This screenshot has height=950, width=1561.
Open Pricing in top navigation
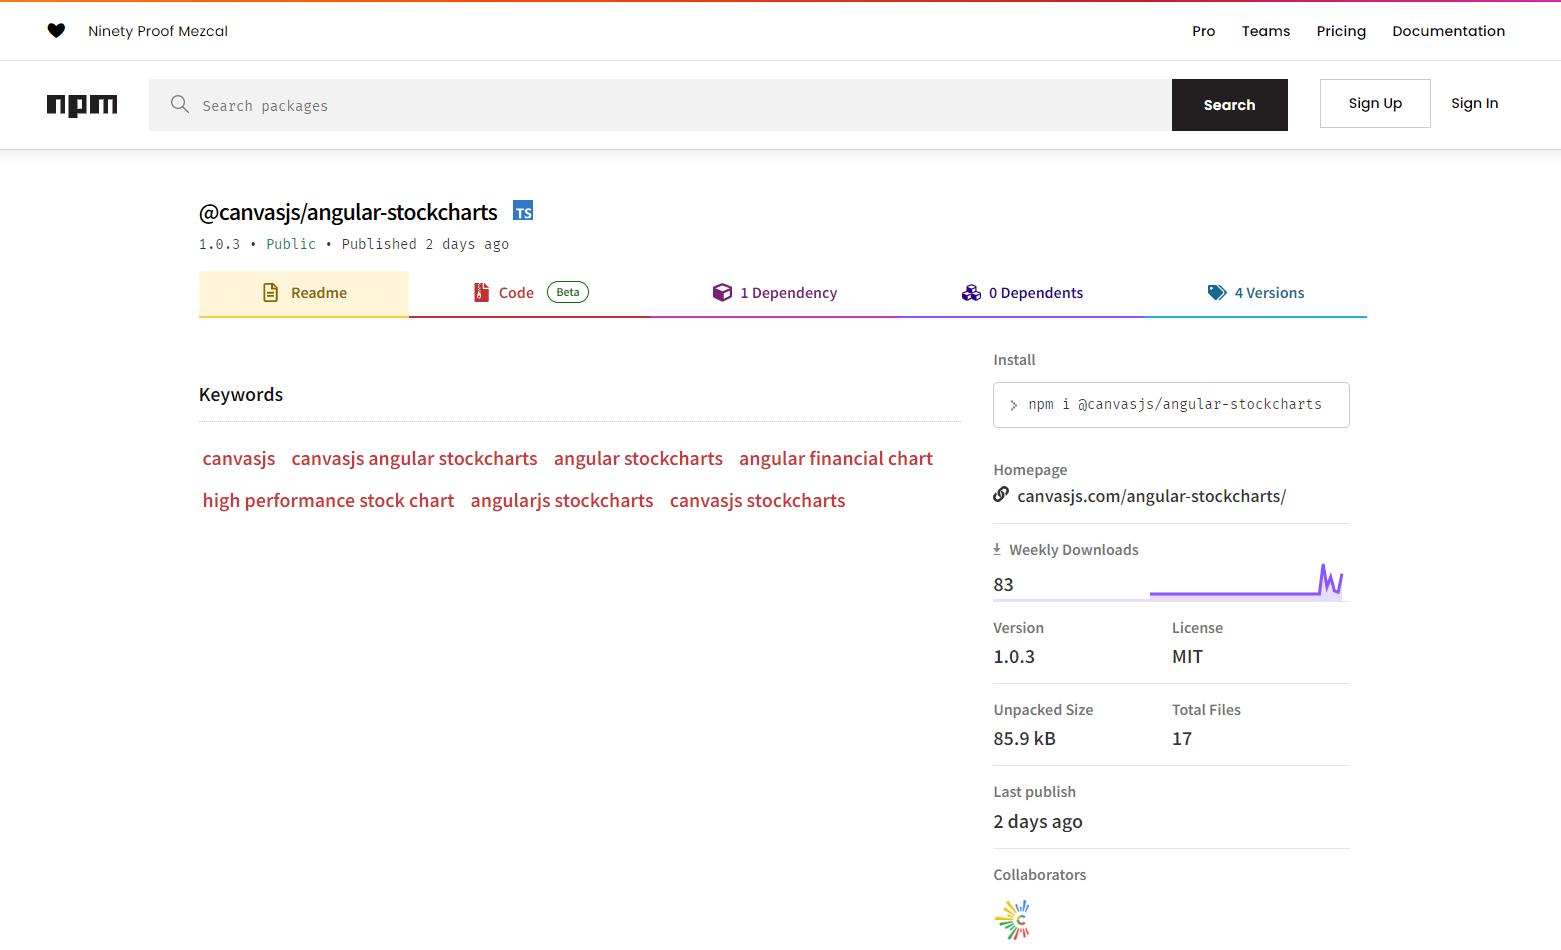tap(1341, 31)
